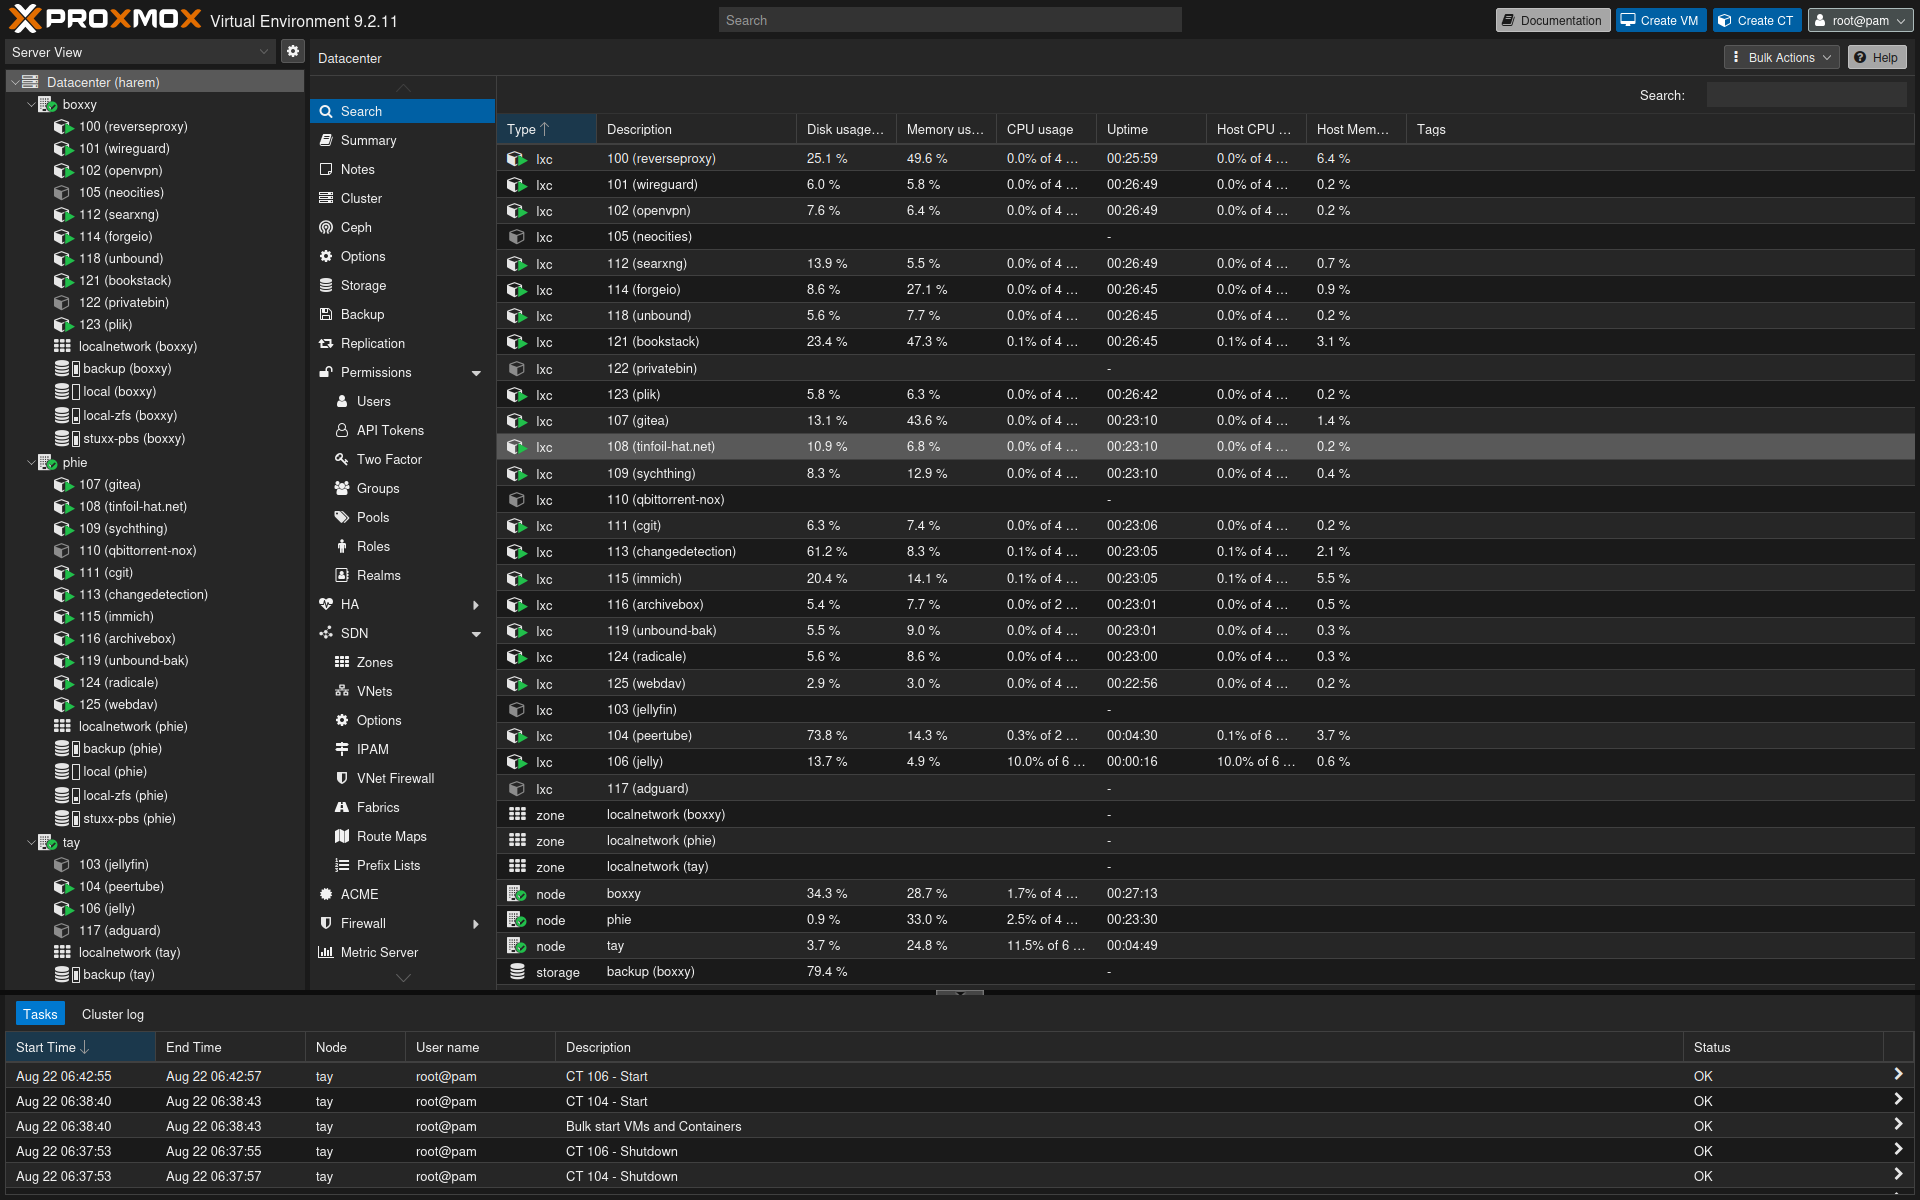Collapse the tay node in tree
This screenshot has height=1200, width=1920.
pyautogui.click(x=31, y=843)
